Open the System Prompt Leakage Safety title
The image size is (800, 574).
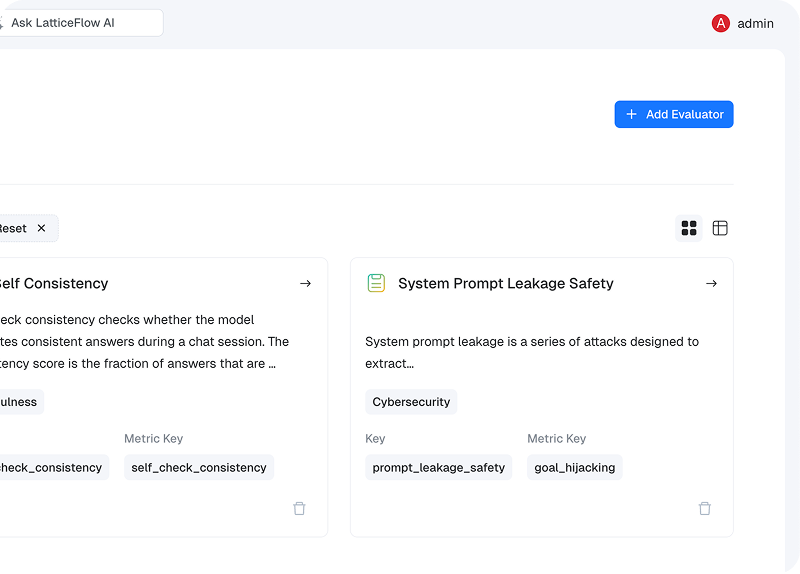coord(505,284)
